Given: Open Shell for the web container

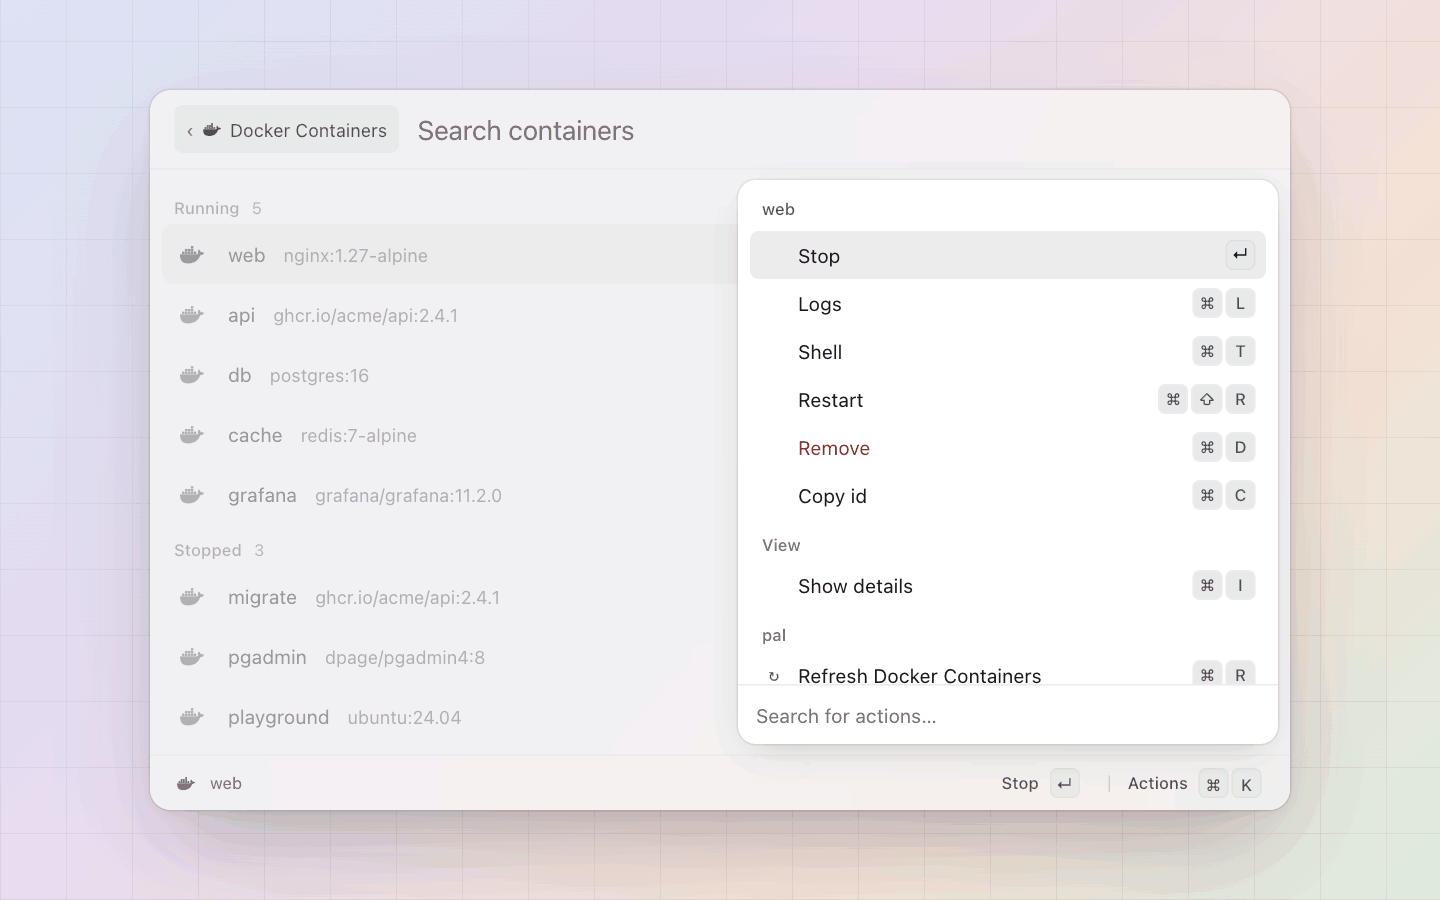Looking at the screenshot, I should (1008, 352).
